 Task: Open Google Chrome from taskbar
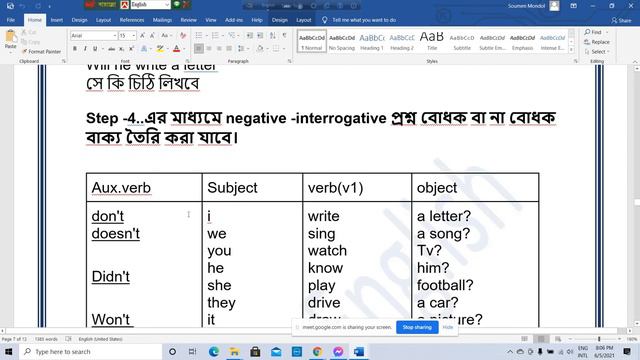click(x=318, y=352)
